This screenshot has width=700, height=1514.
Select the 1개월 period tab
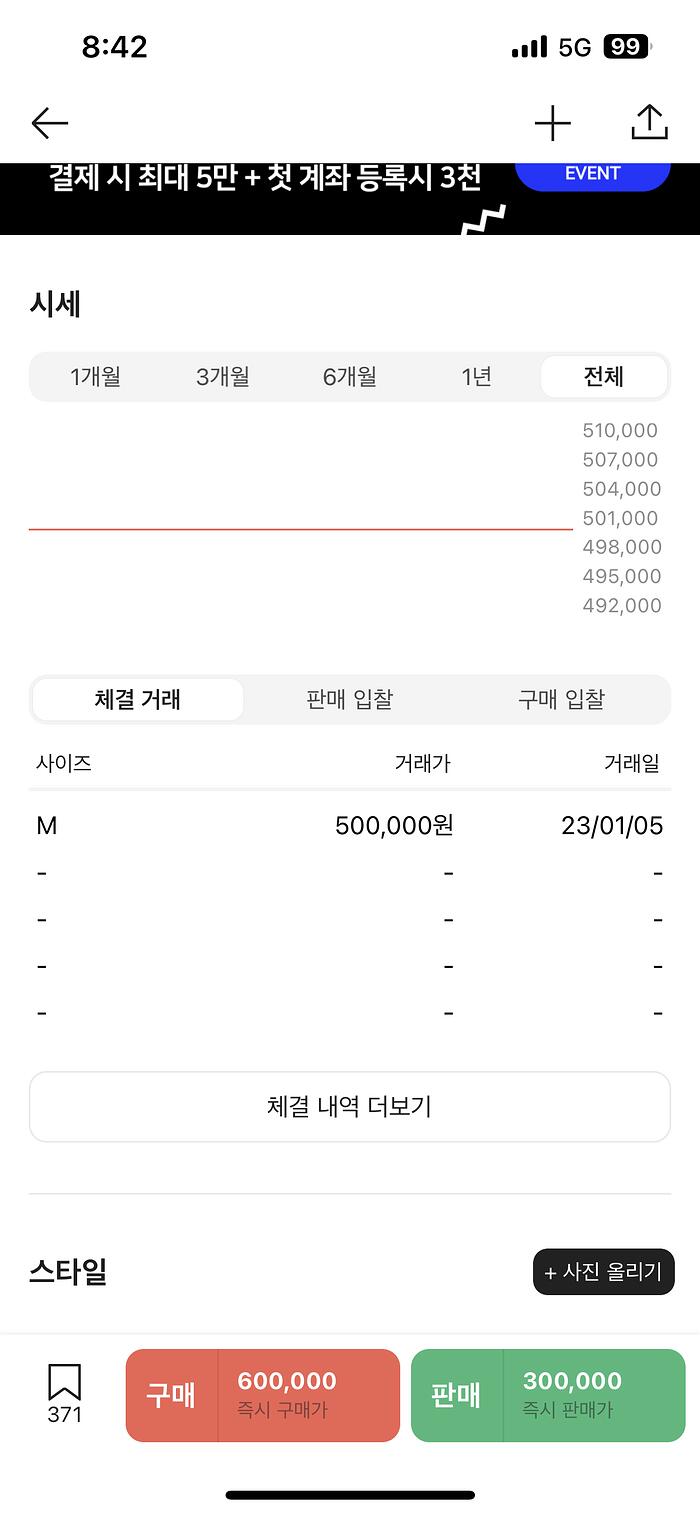coord(95,377)
